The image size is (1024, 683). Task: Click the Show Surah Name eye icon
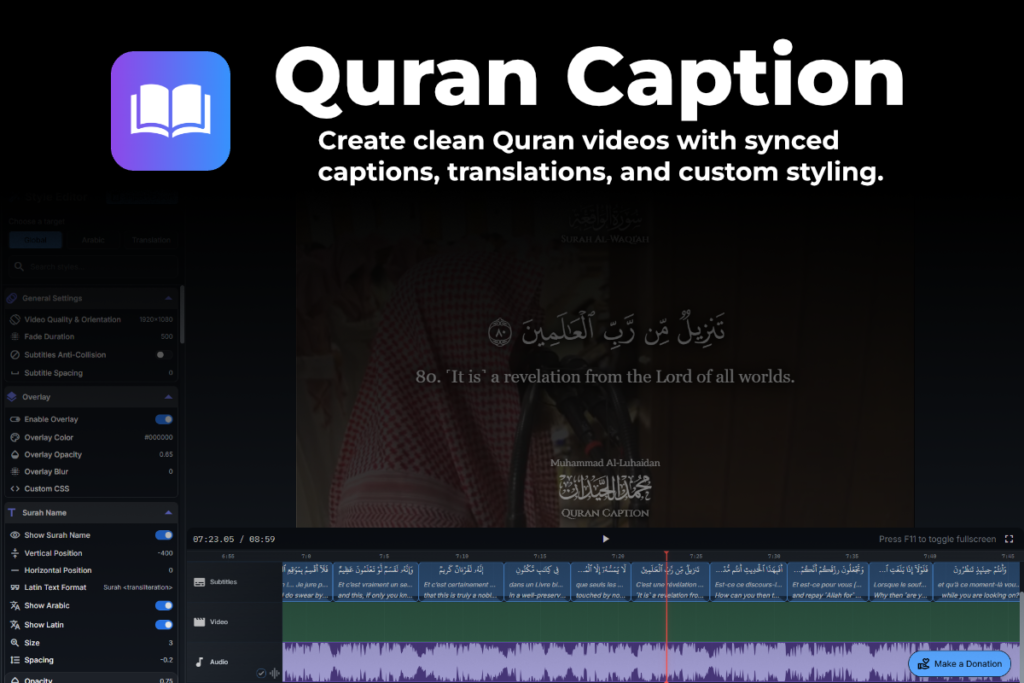pos(15,535)
